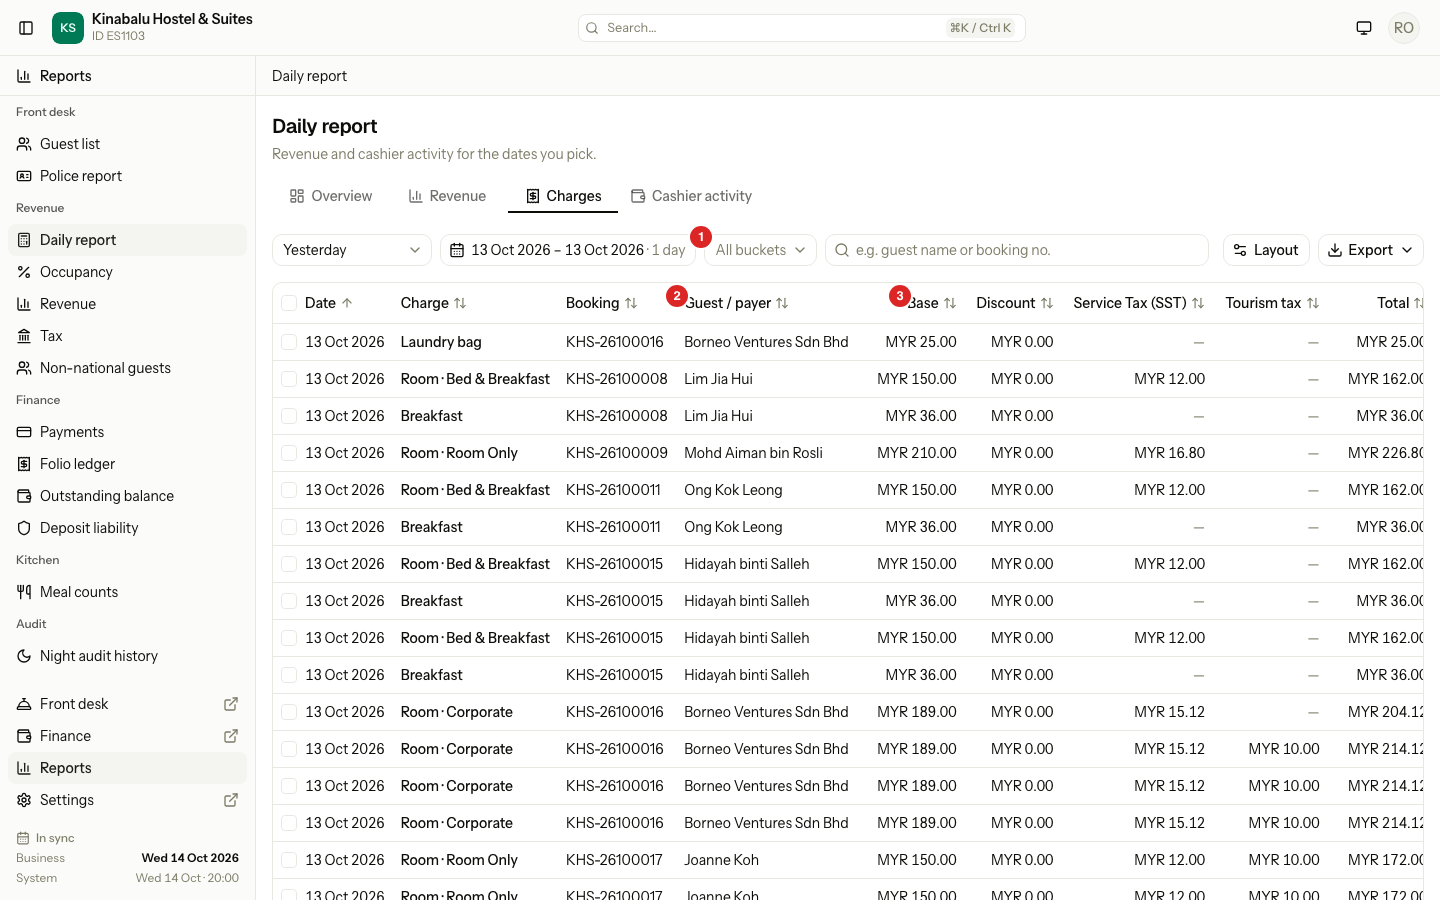Viewport: 1440px width, 900px height.
Task: Sort by Base column arrows
Action: (x=950, y=303)
